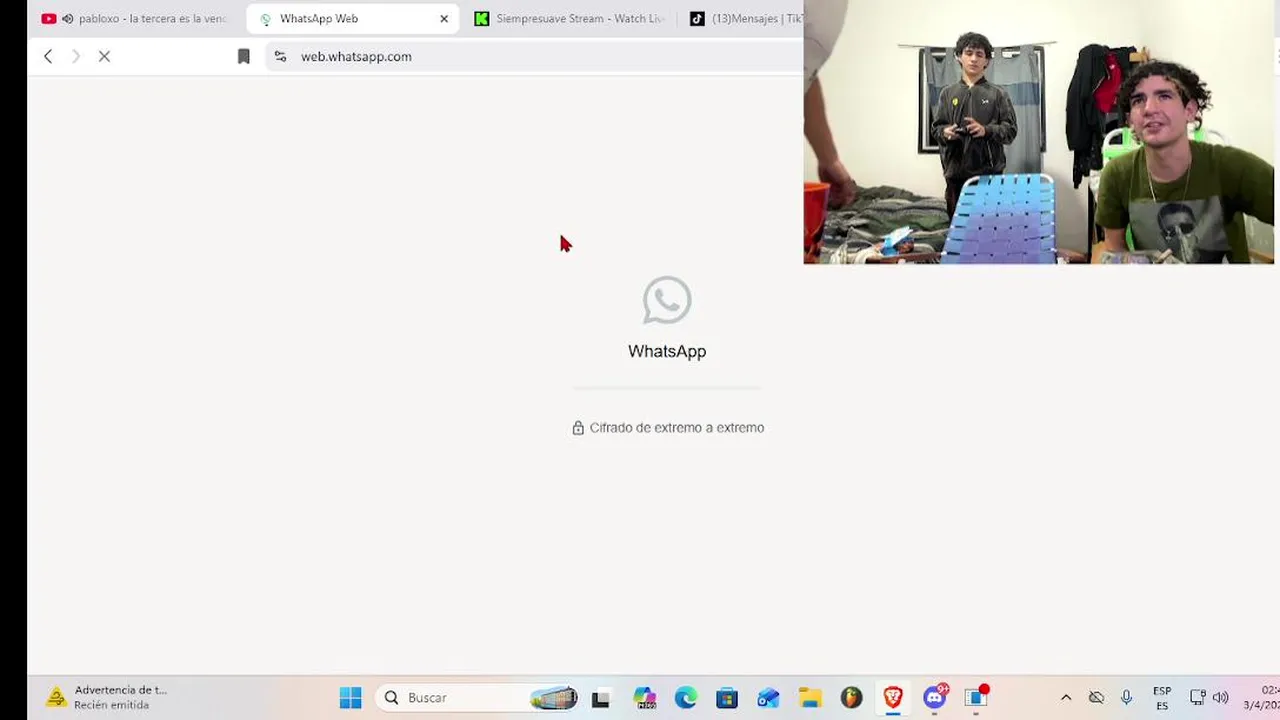Go back using the browser back arrow
This screenshot has width=1280, height=720.
point(48,57)
